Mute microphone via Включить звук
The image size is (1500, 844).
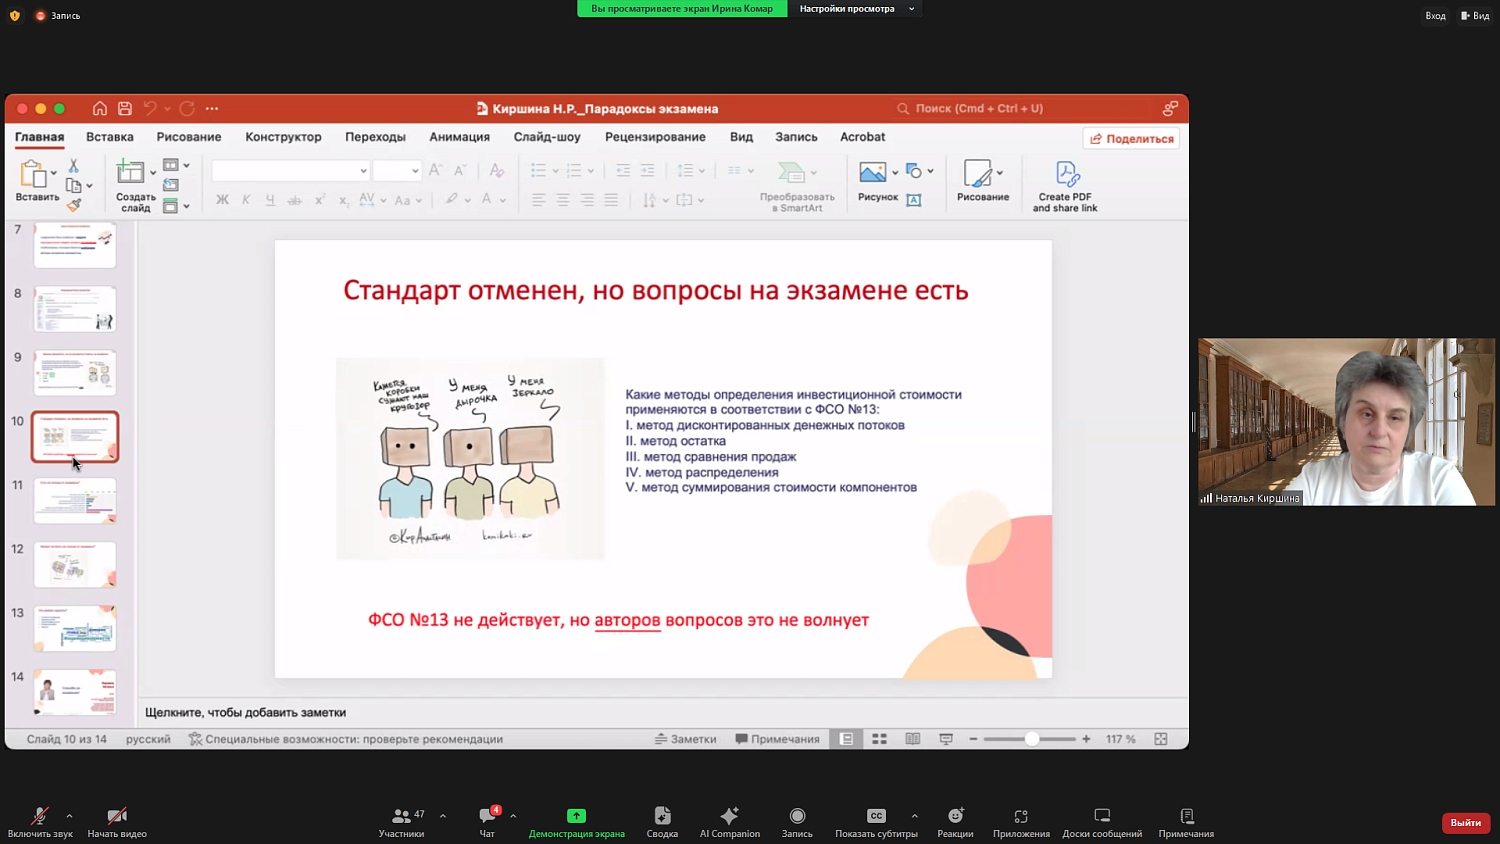coord(40,818)
